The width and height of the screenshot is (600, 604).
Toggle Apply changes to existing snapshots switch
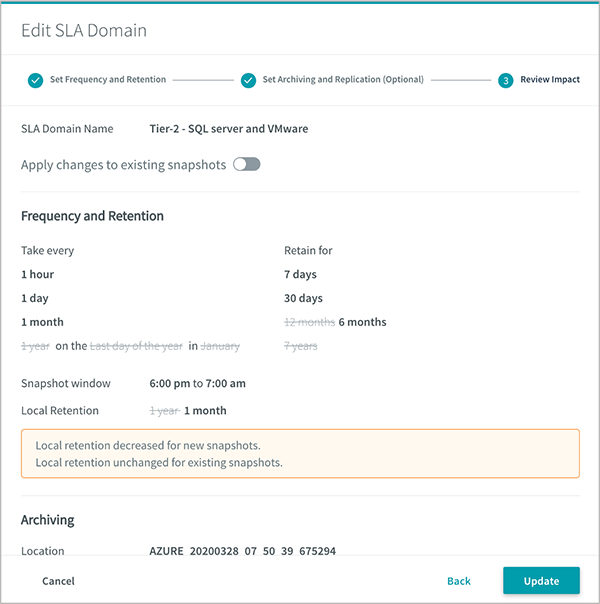(246, 164)
